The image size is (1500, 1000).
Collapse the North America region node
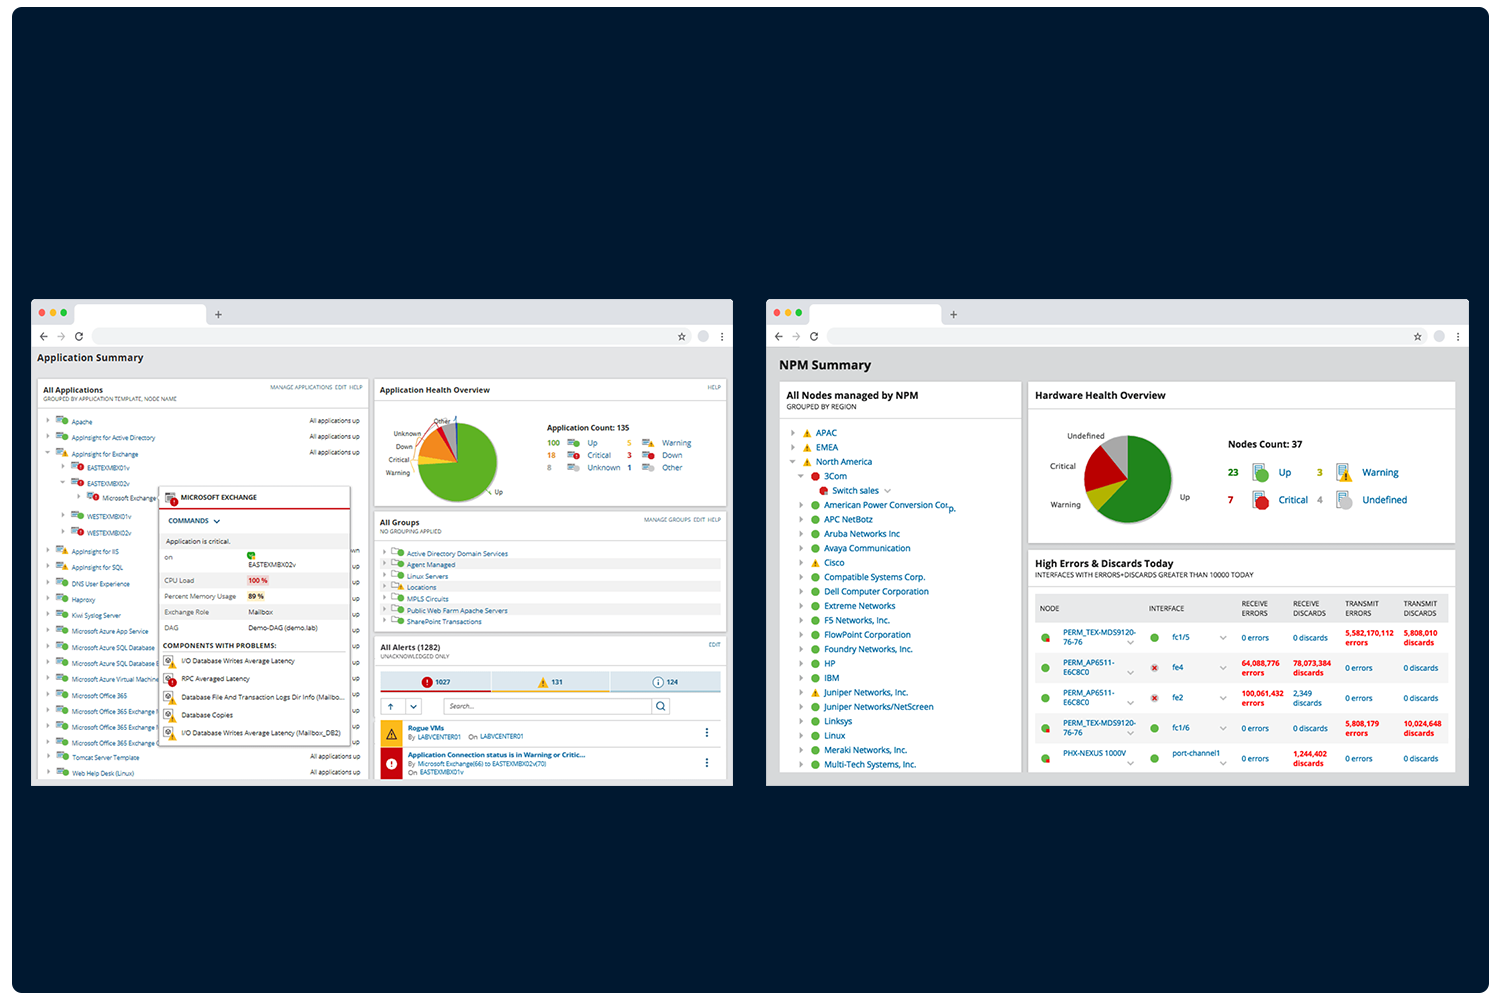793,462
